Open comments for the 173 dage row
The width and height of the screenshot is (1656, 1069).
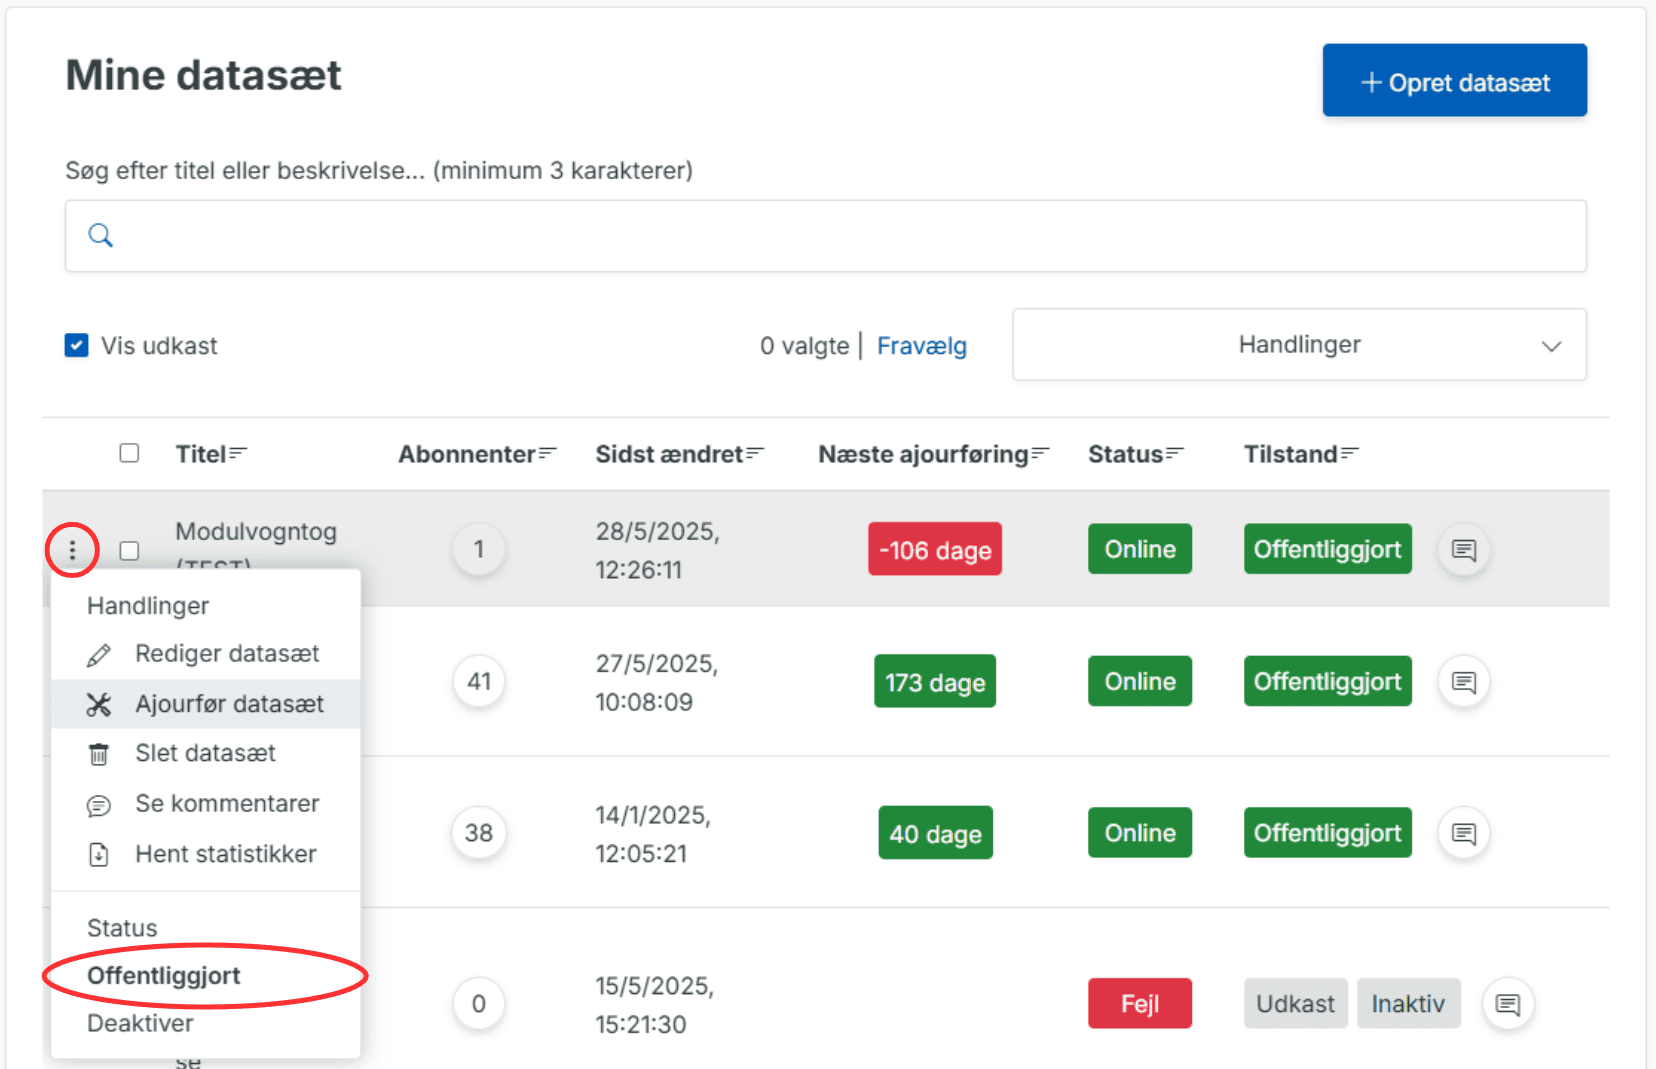pos(1464,682)
